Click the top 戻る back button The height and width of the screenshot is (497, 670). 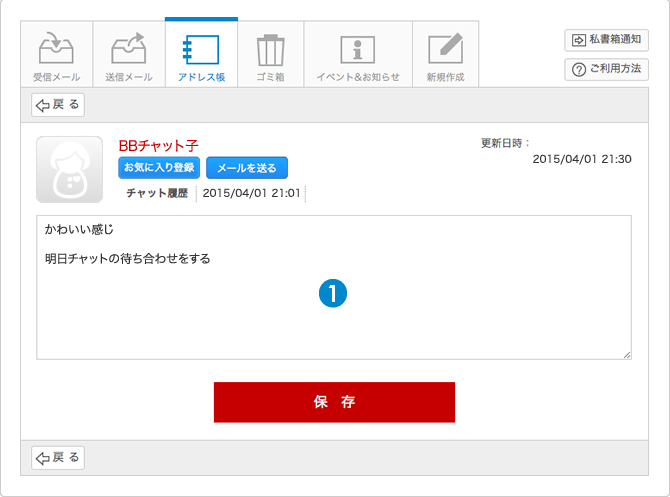coord(58,105)
